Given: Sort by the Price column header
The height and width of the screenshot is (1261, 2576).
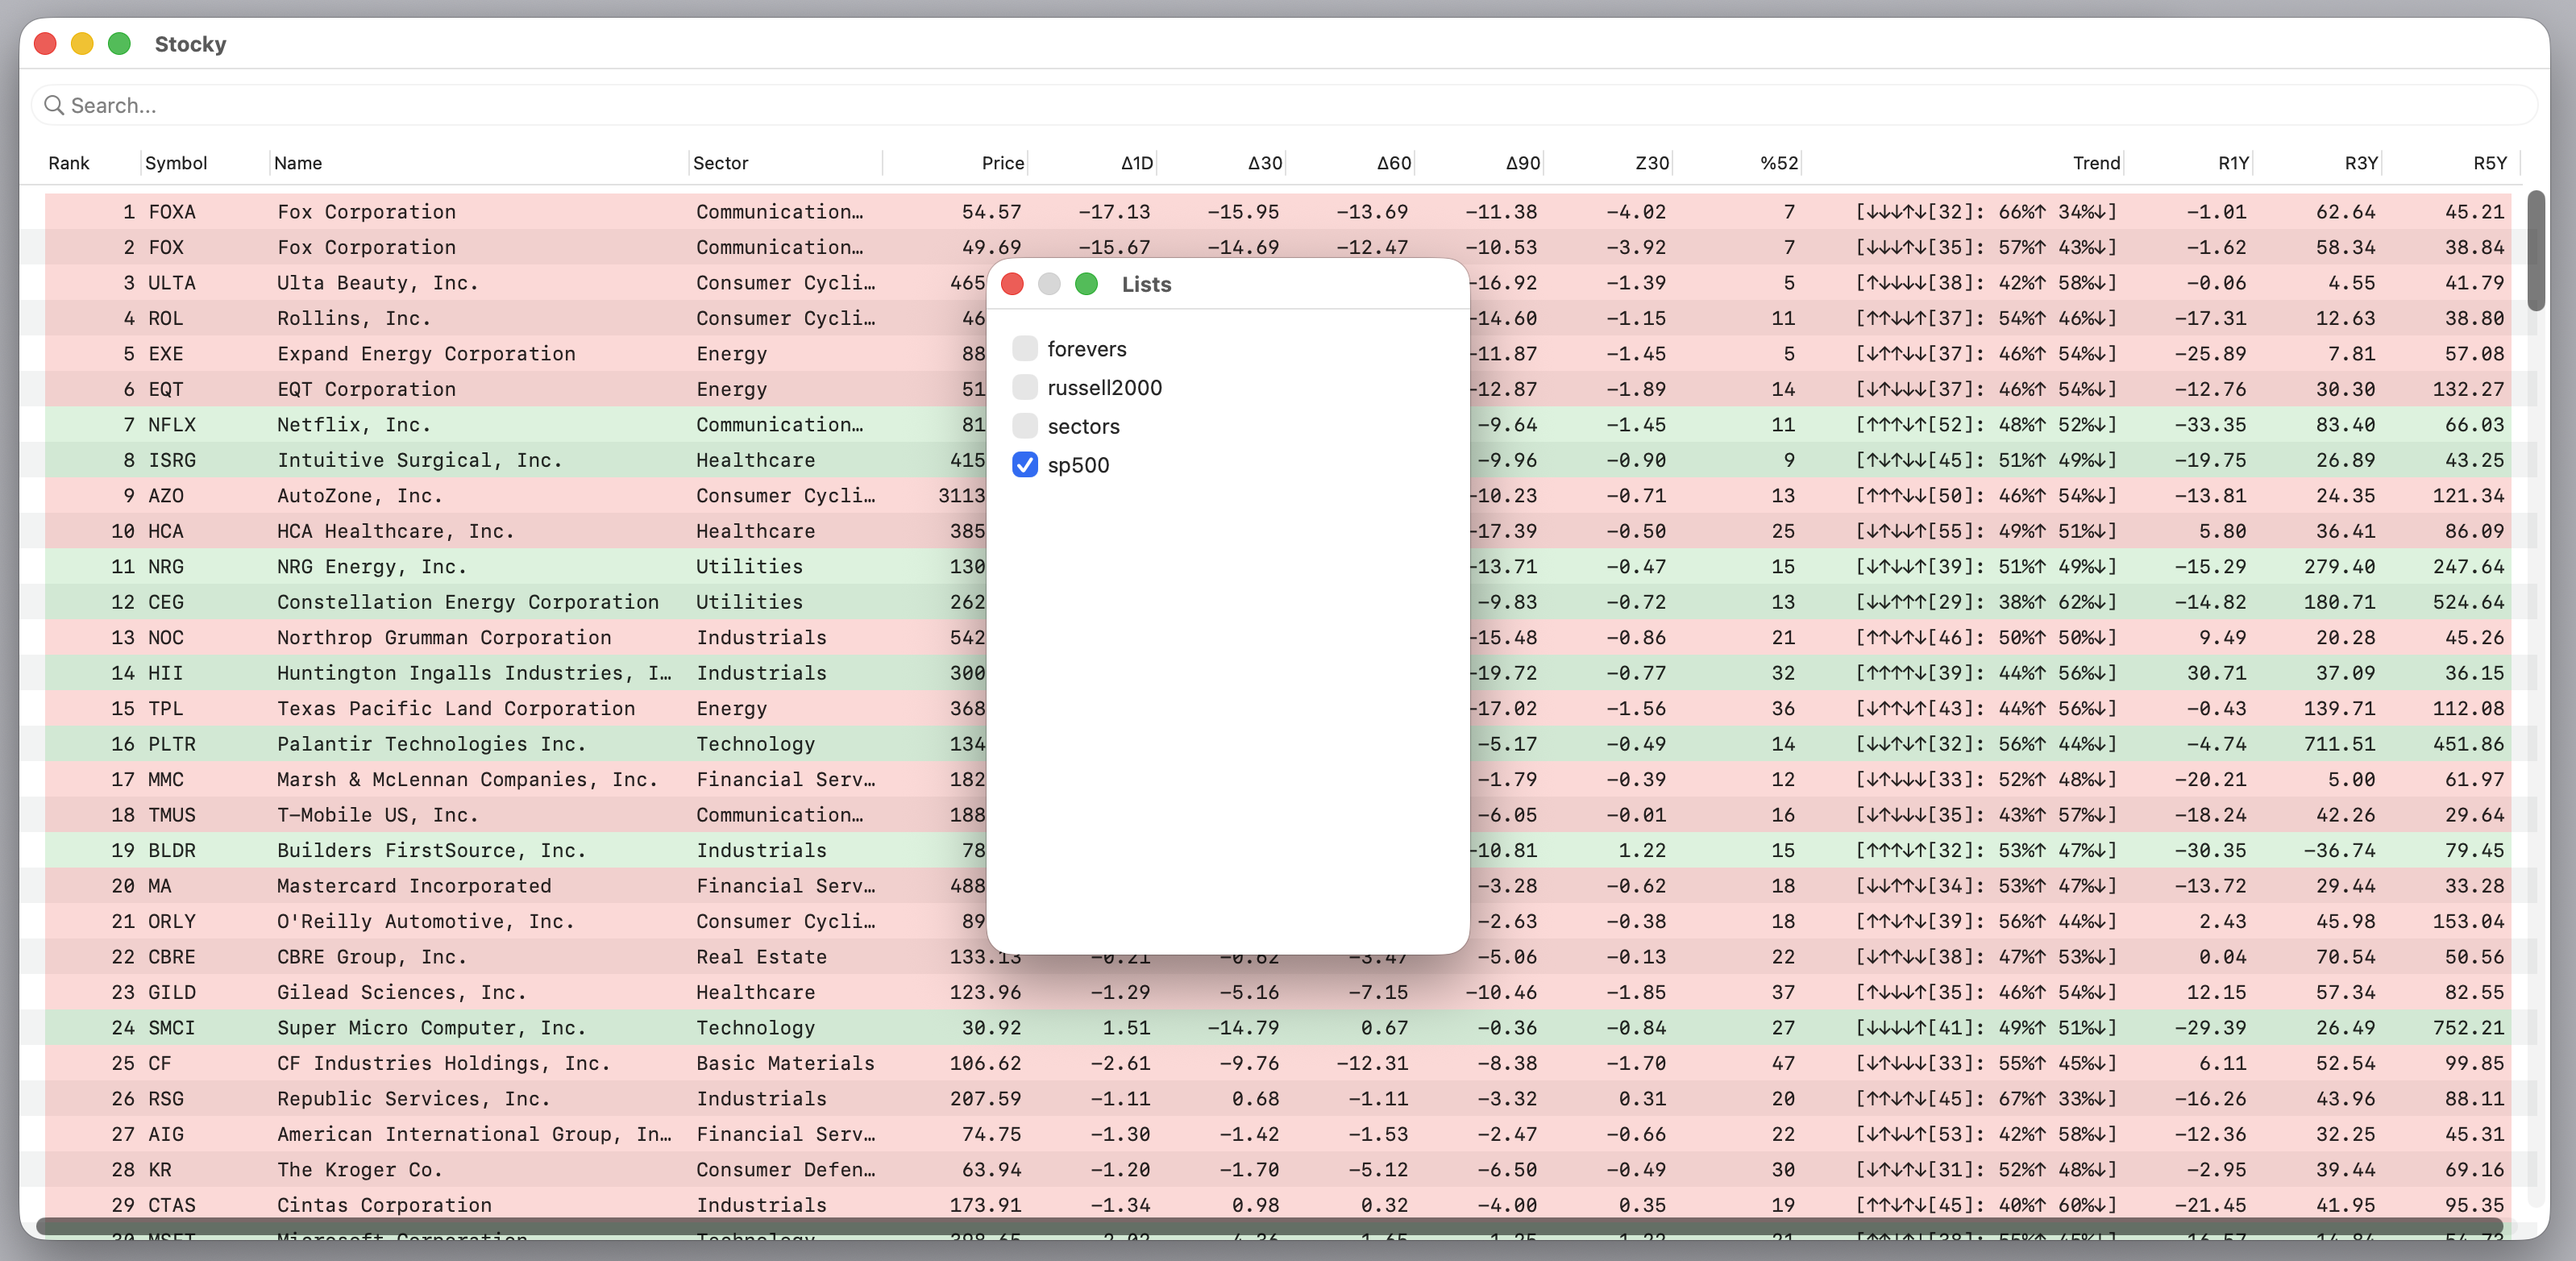Looking at the screenshot, I should click(x=1002, y=163).
